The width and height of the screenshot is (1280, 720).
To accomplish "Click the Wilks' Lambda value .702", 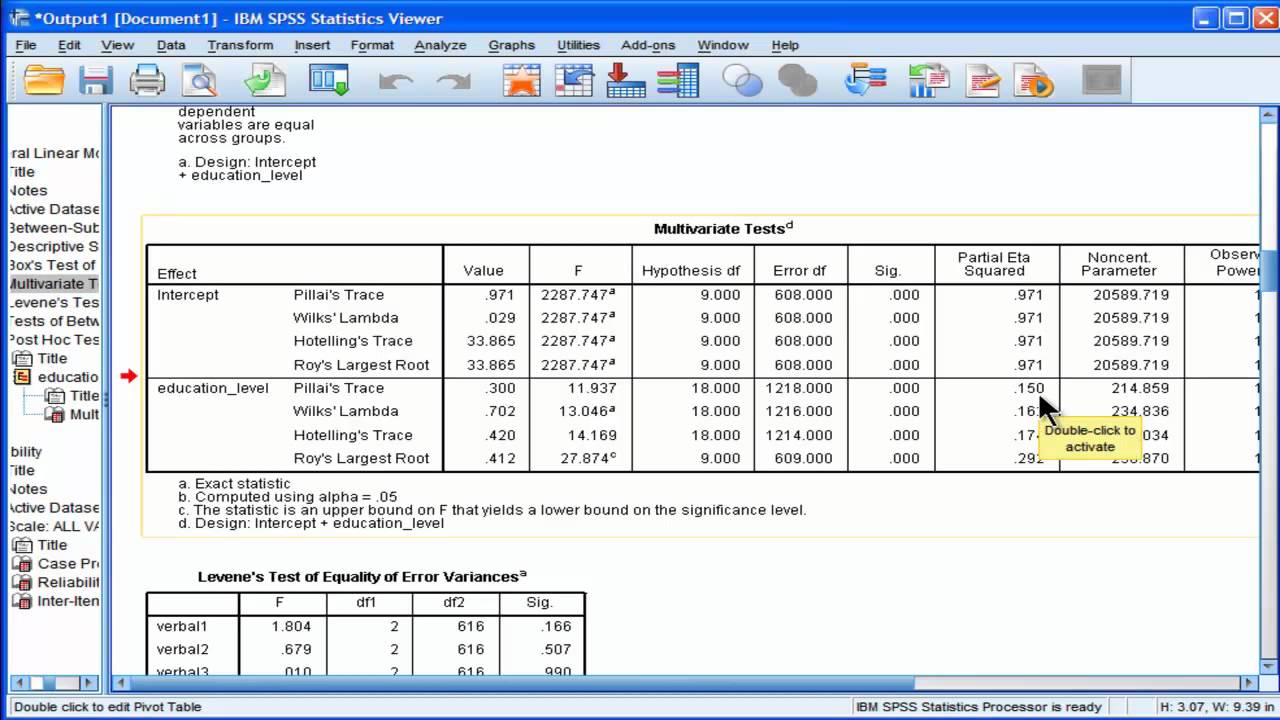I will 500,411.
